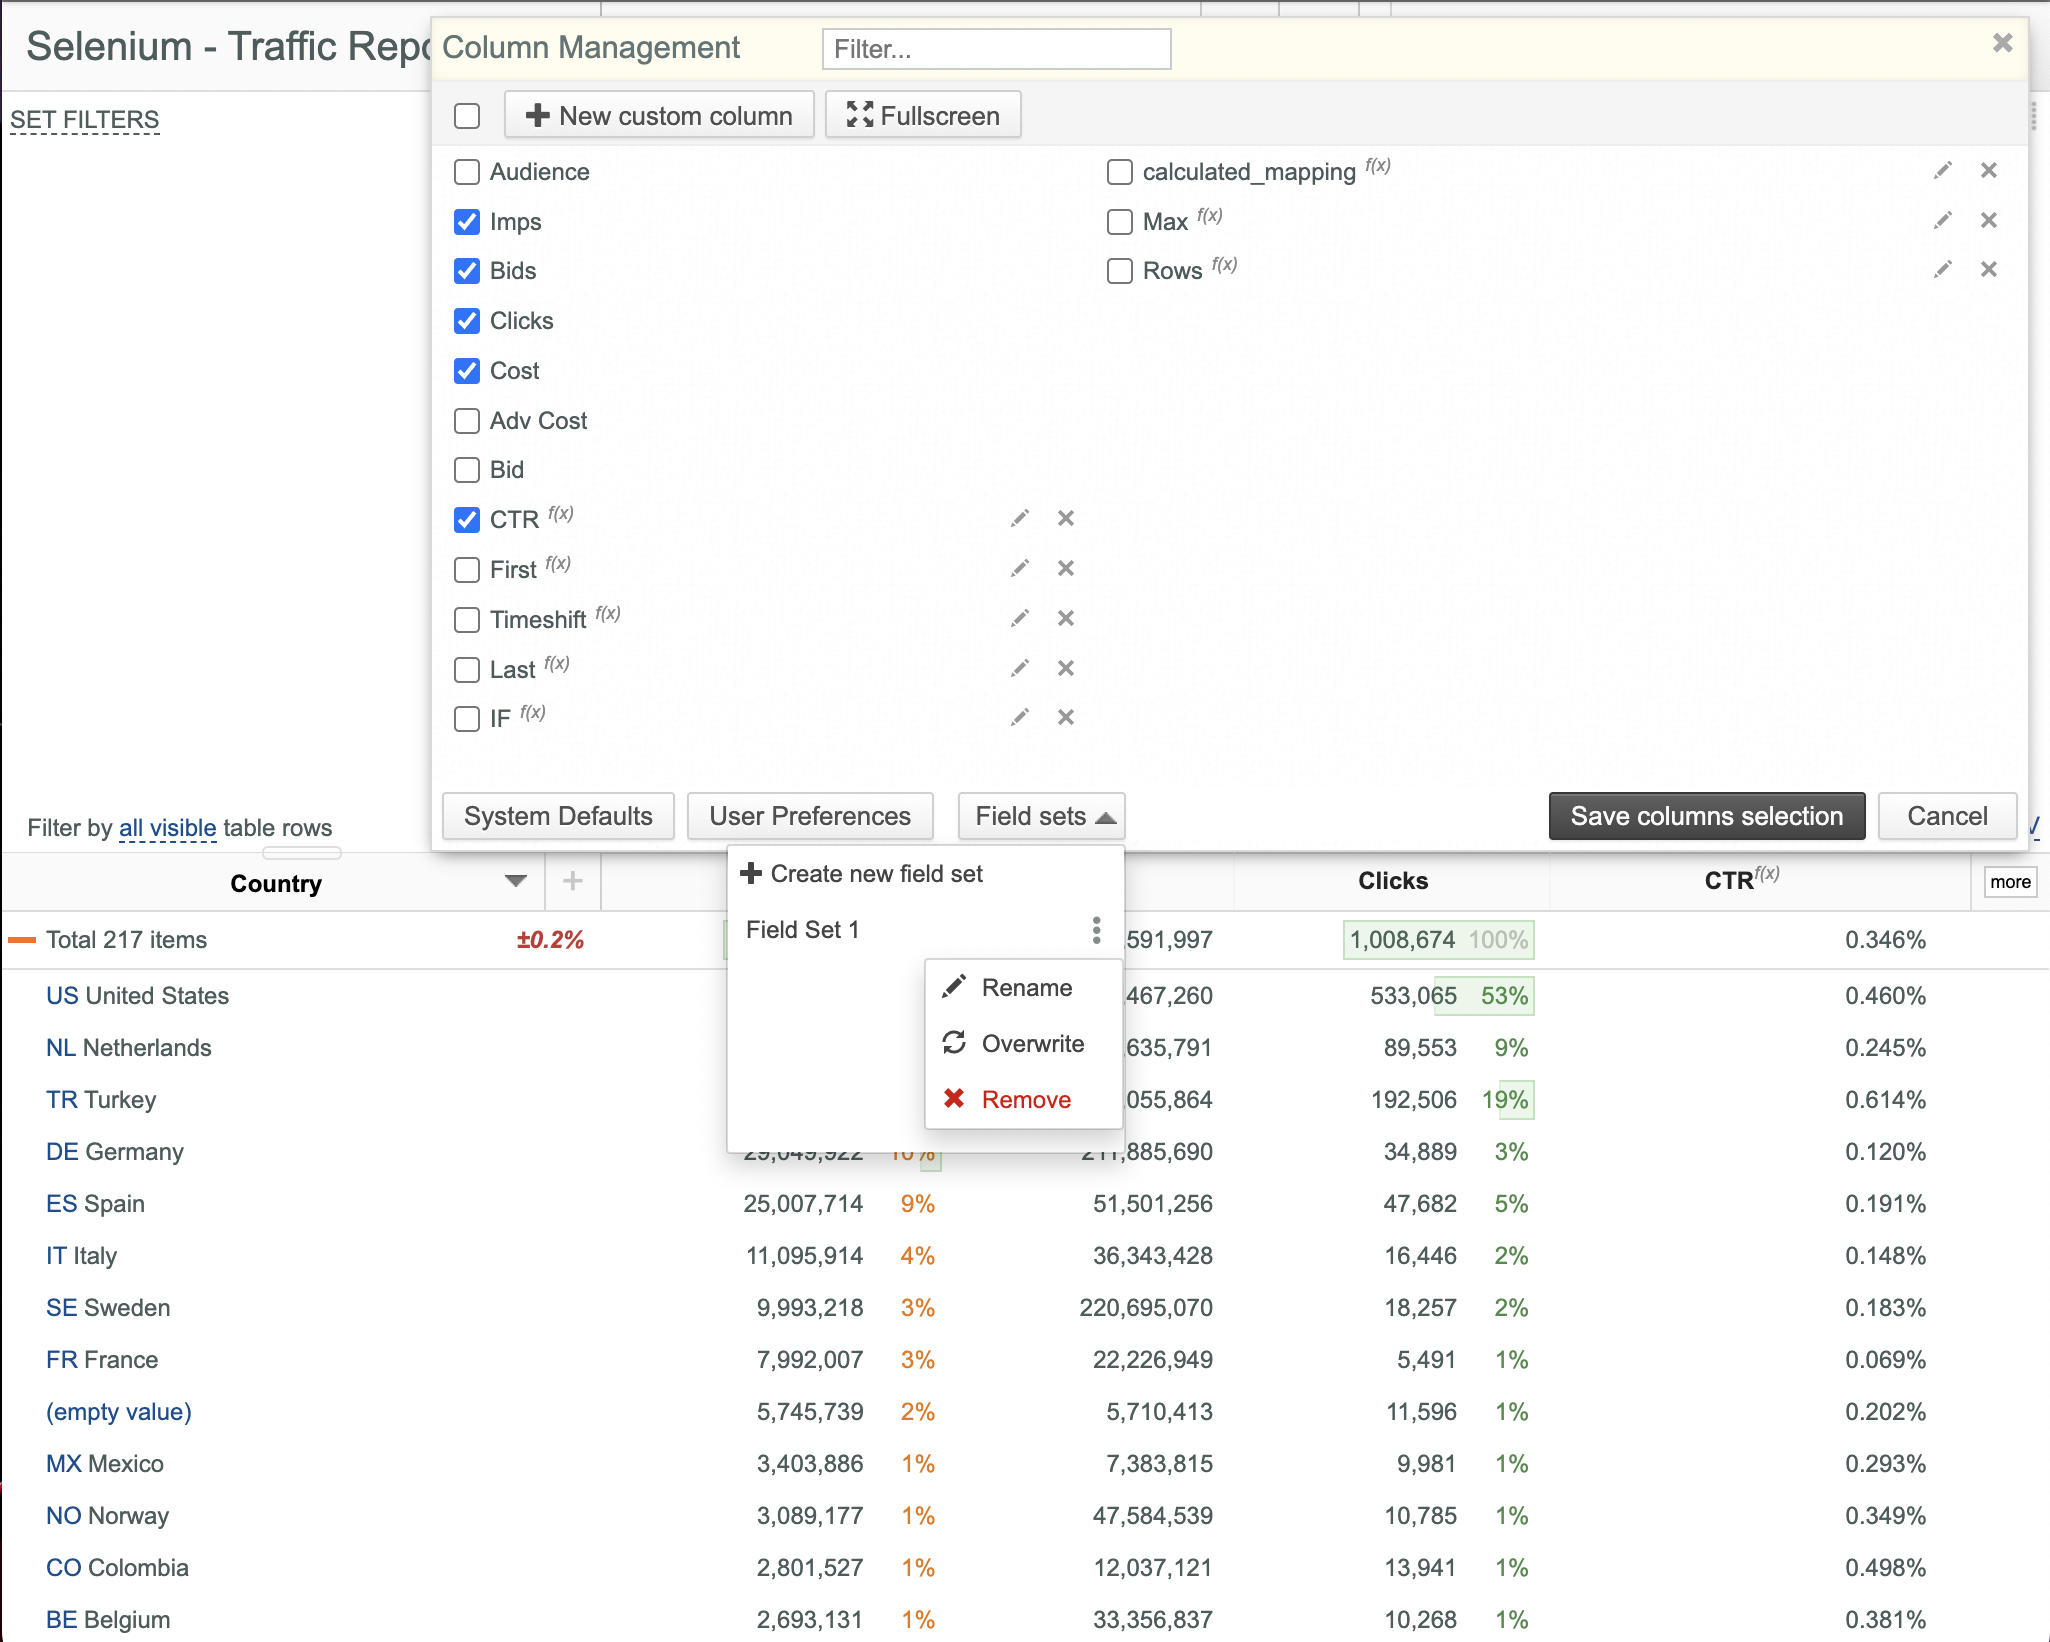Select Create new field set
Viewport: 2050px width, 1642px height.
click(x=862, y=874)
